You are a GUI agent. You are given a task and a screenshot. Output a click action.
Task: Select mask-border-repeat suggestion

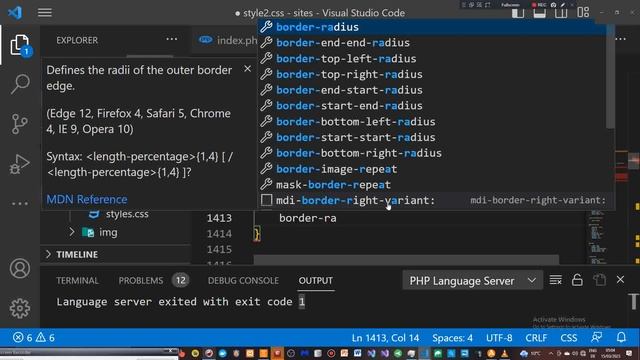(x=432, y=184)
